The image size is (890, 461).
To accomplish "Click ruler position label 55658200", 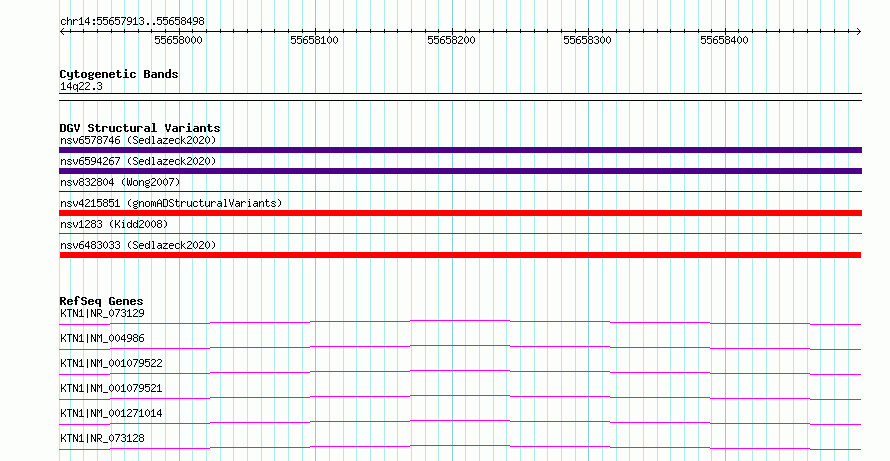I will tap(451, 40).
